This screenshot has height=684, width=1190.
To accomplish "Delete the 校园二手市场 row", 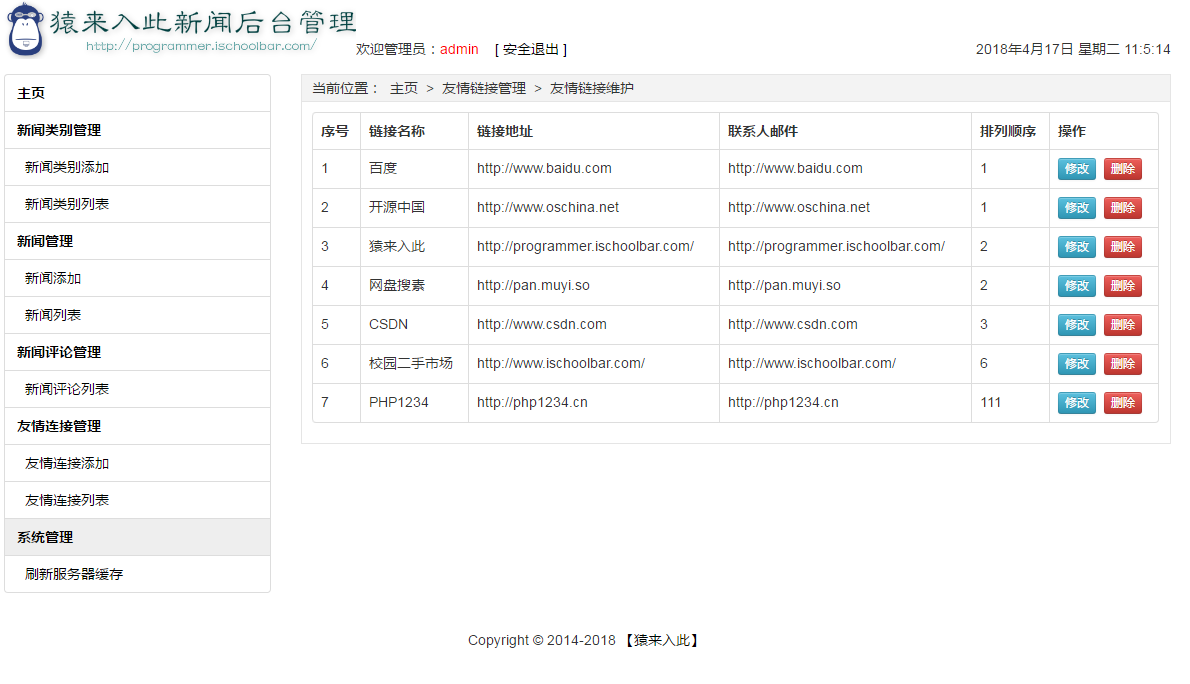I will pyautogui.click(x=1122, y=364).
